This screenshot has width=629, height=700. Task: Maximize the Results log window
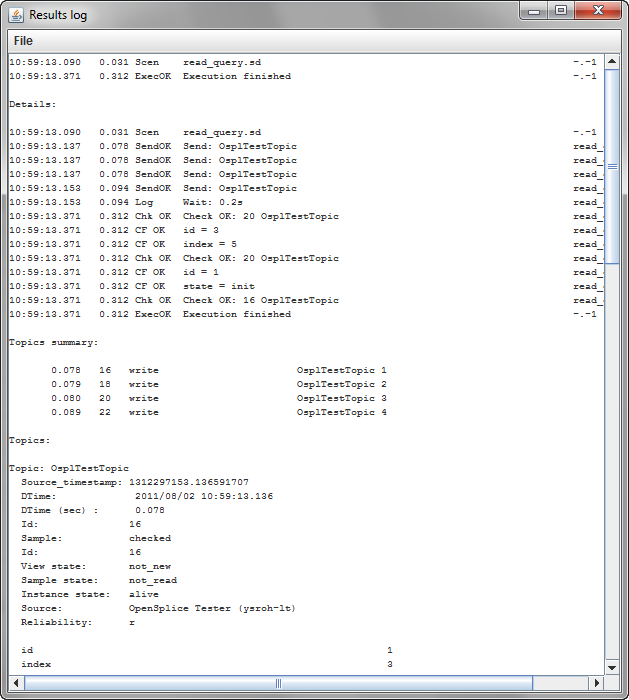coord(561,11)
